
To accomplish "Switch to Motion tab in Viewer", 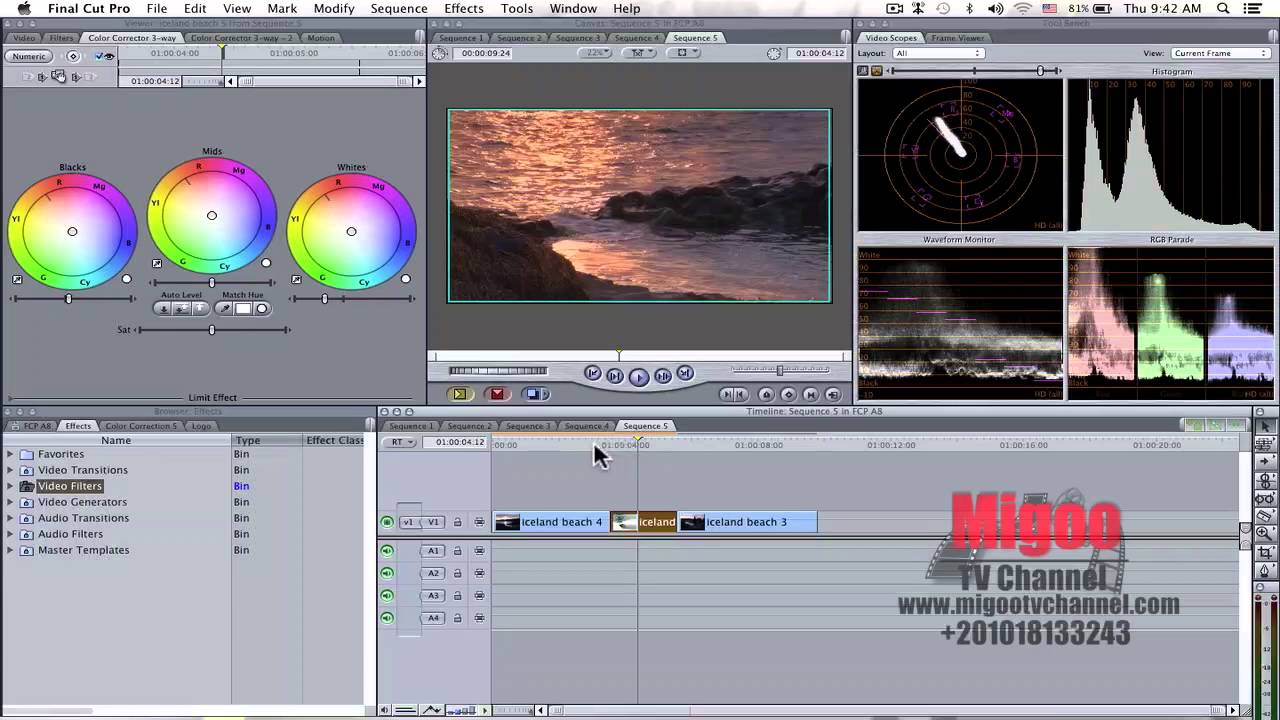I will 321,38.
